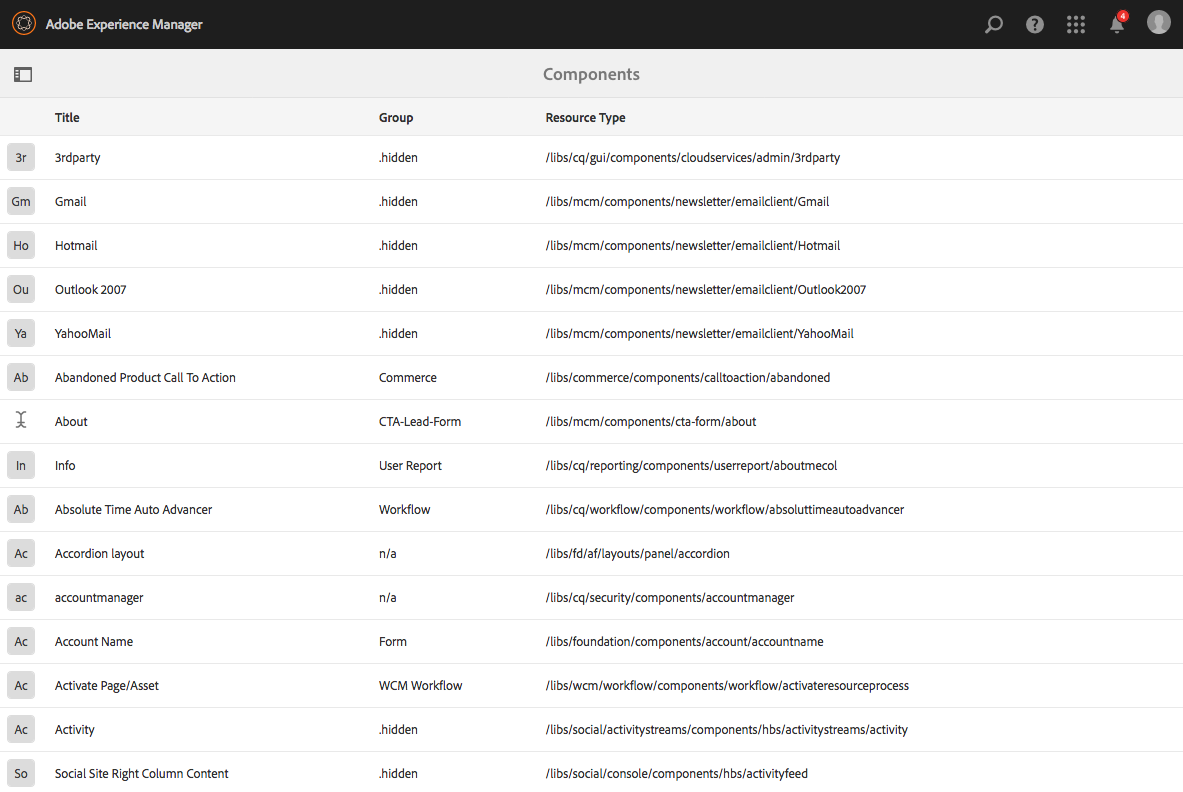This screenshot has width=1183, height=792.
Task: Click the Ou icon for Outlook 2007
Action: [x=21, y=290]
